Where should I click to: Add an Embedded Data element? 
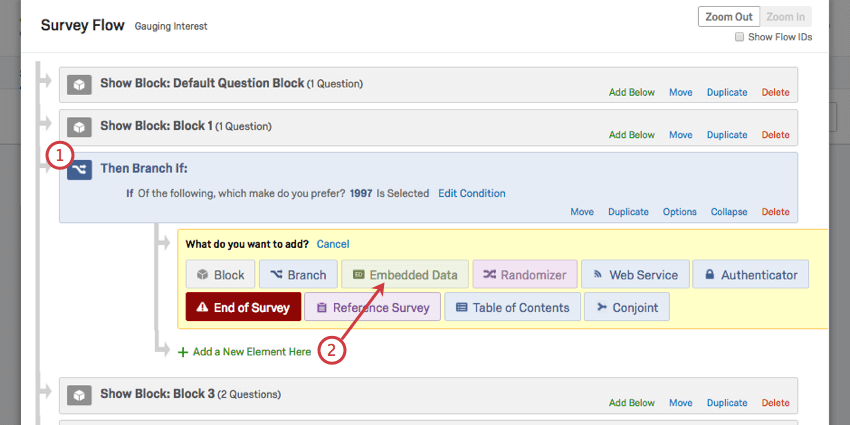point(404,275)
